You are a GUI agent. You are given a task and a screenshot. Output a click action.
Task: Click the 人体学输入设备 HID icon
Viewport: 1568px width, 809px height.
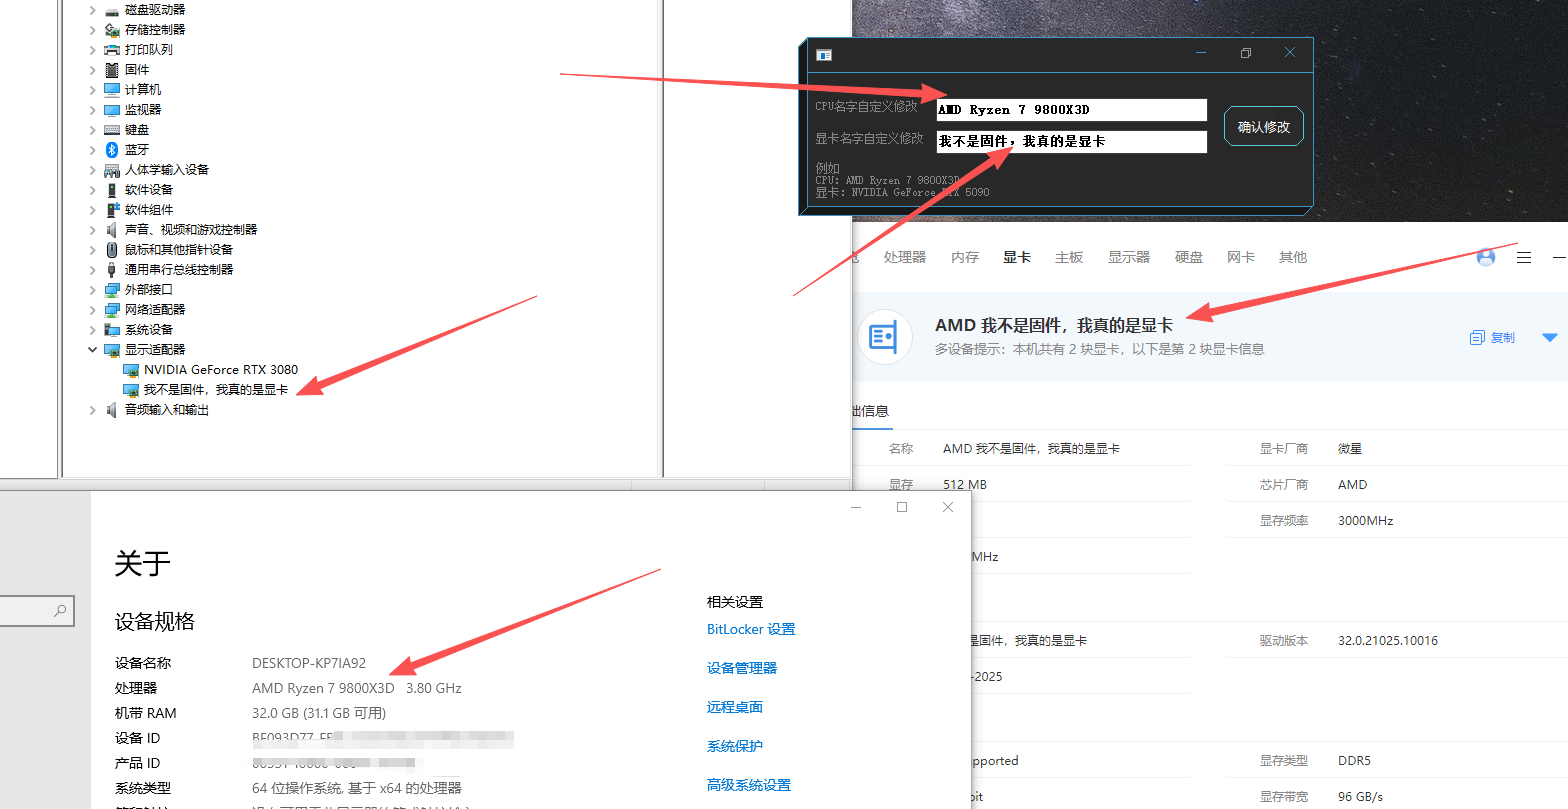(112, 170)
